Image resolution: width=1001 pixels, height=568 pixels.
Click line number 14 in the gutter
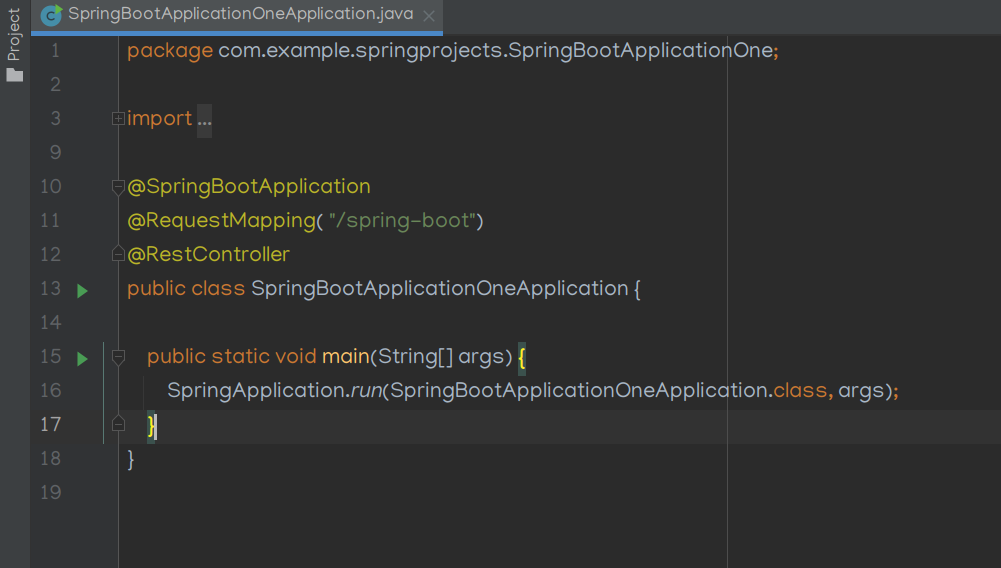coord(50,322)
